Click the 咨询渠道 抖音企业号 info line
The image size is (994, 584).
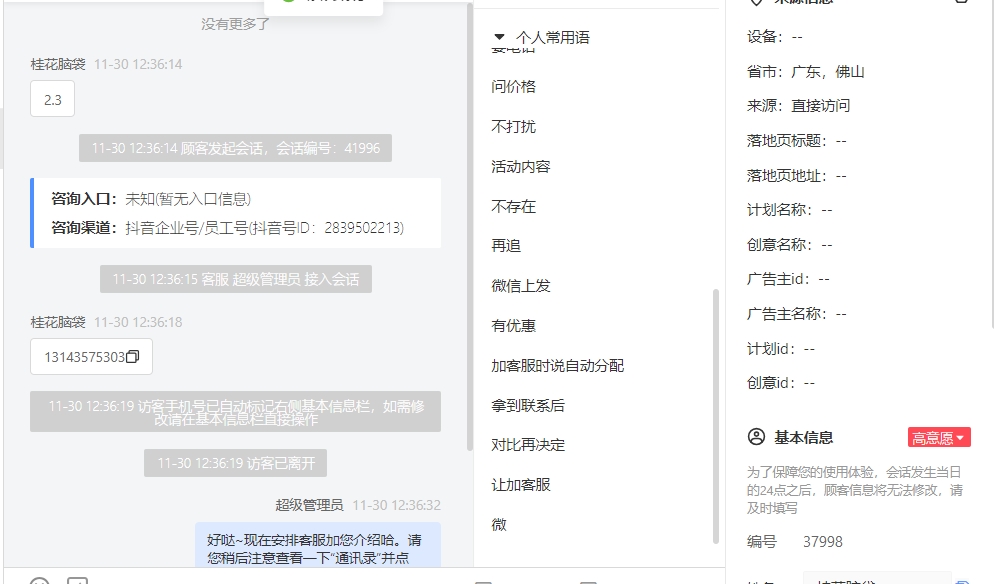pos(228,228)
